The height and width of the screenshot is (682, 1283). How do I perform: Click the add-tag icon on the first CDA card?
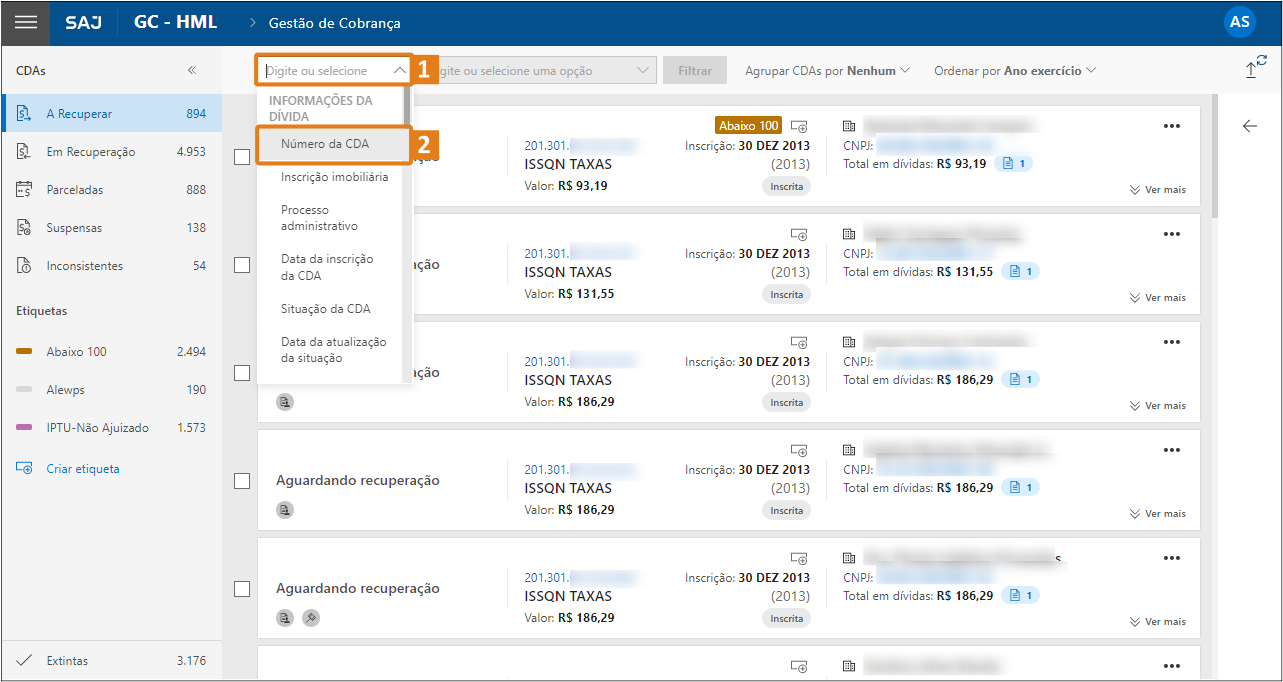[799, 126]
